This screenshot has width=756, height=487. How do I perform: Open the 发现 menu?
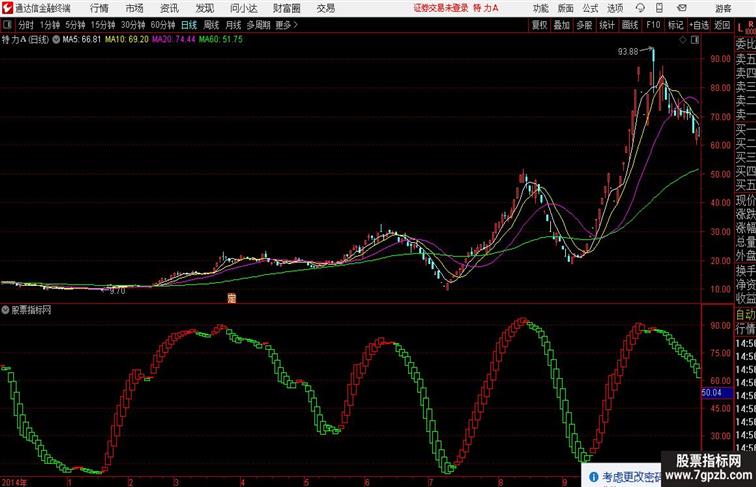[x=204, y=8]
